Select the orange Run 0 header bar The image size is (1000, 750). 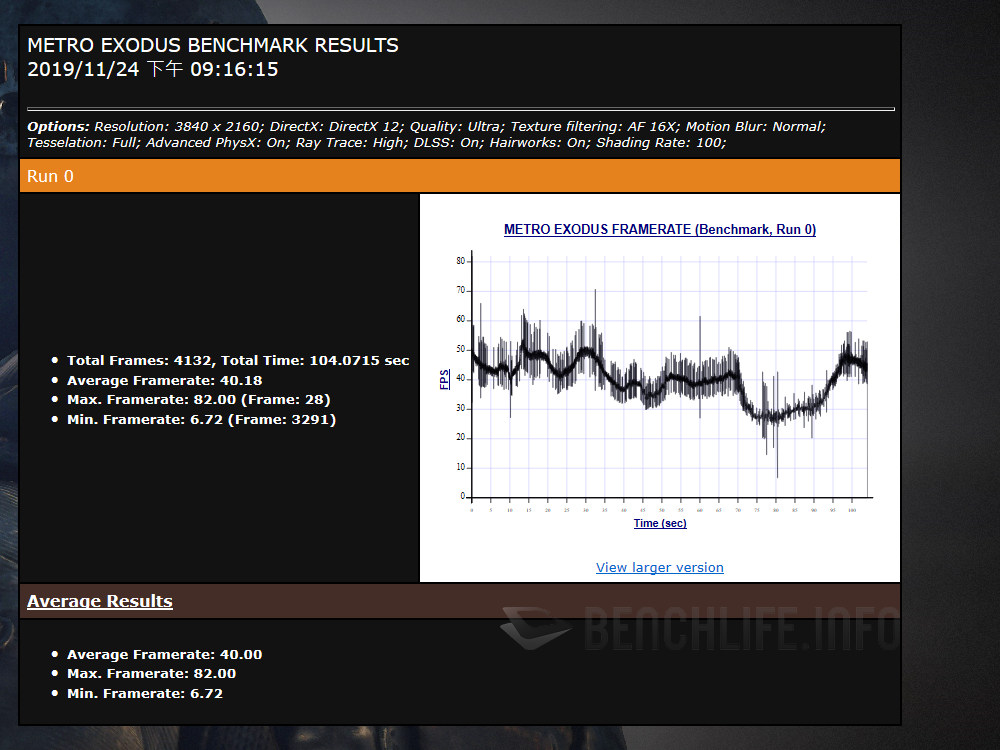click(459, 176)
